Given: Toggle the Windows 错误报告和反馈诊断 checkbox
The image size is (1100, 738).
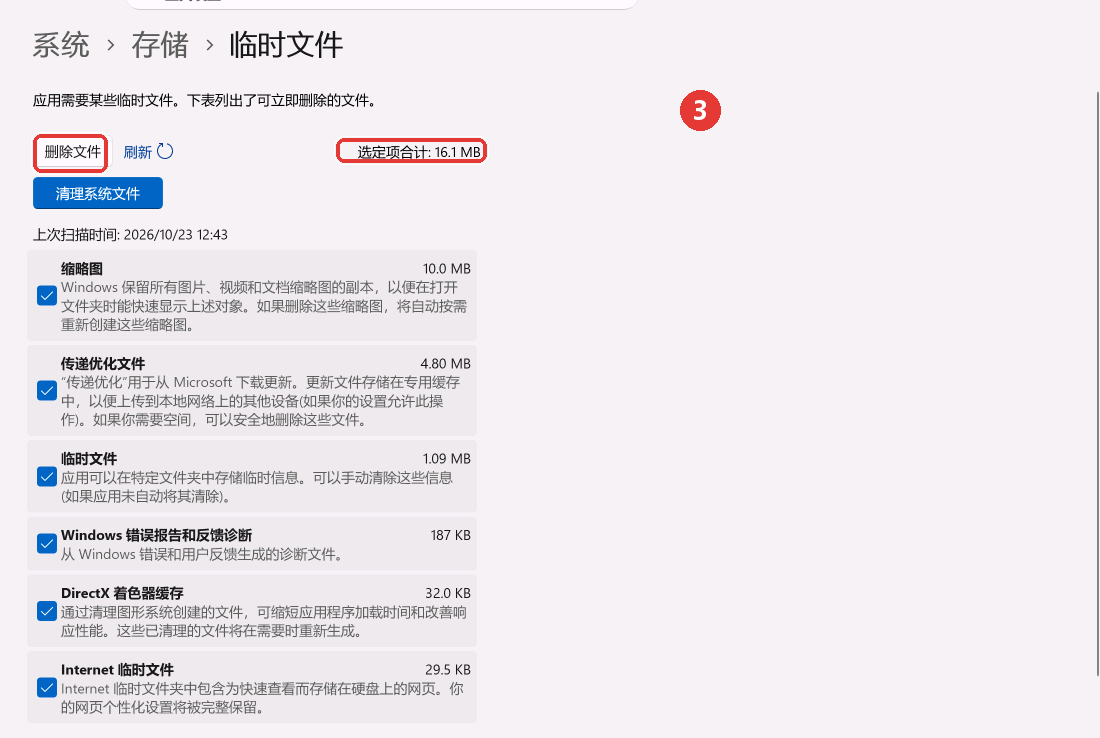Looking at the screenshot, I should pyautogui.click(x=47, y=544).
